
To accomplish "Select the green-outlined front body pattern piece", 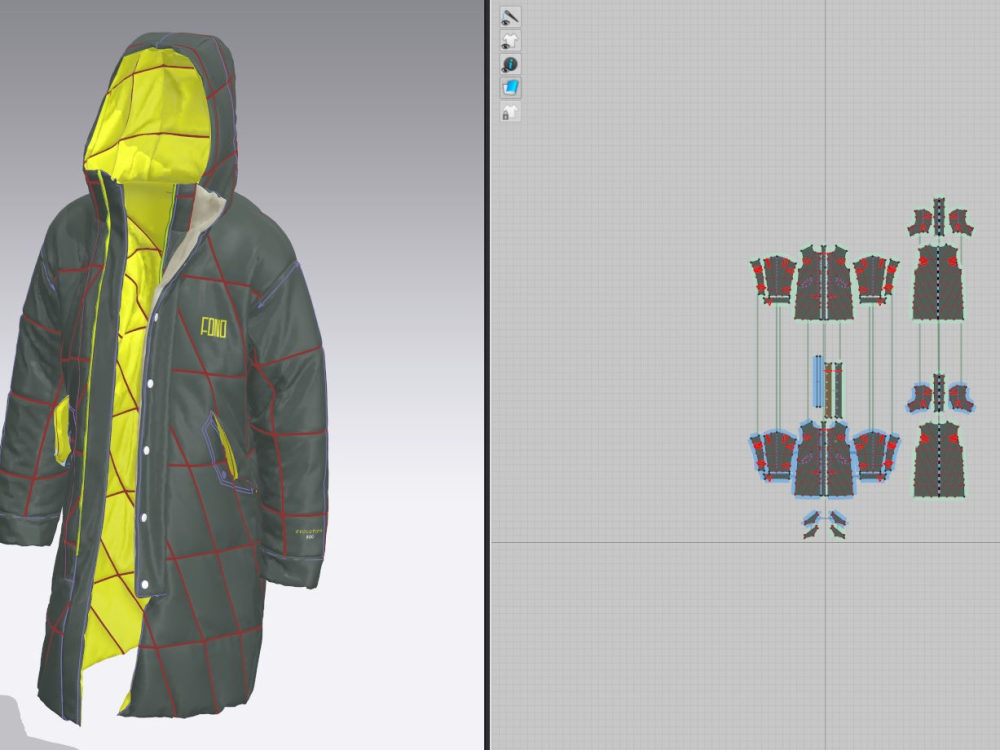I will click(823, 282).
